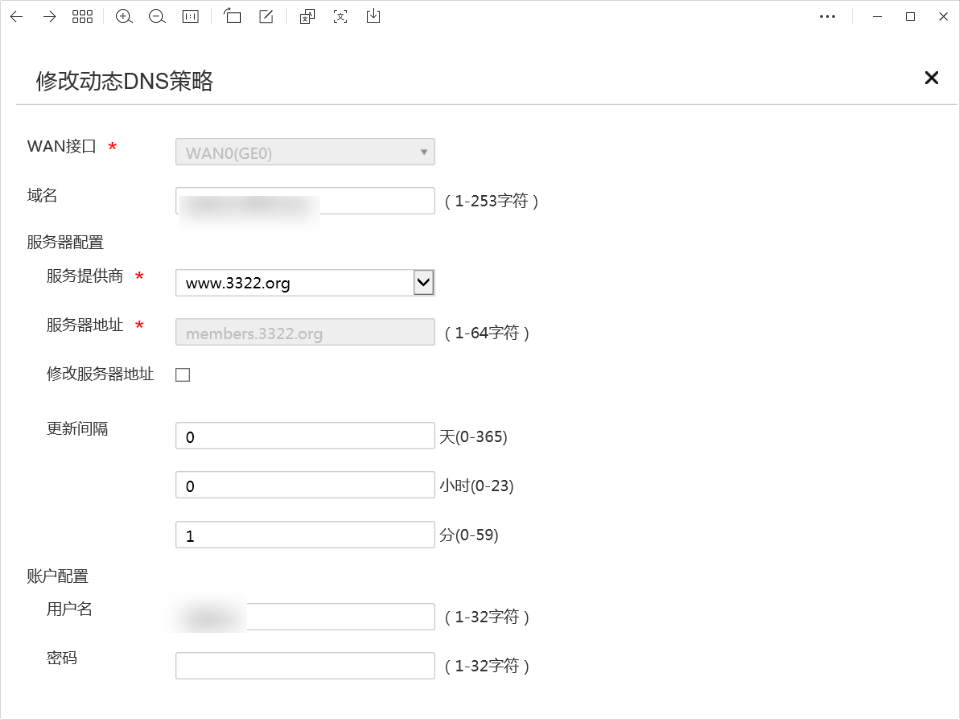Click the 密码 input field
The image size is (960, 720).
point(305,666)
